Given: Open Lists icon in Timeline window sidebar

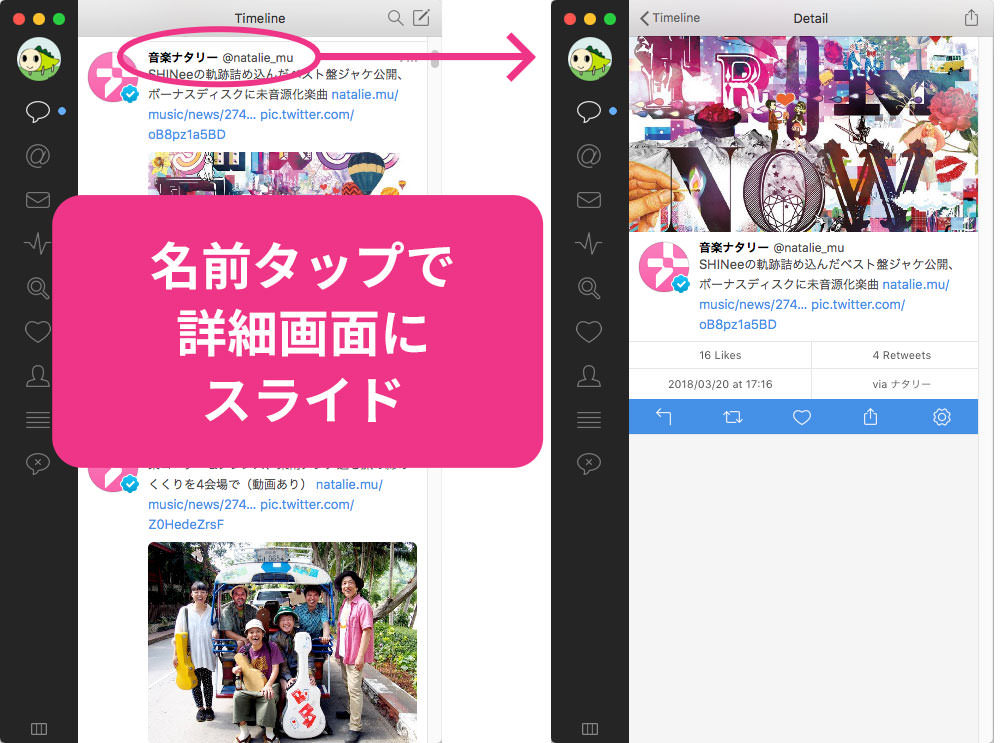Looking at the screenshot, I should [38, 420].
